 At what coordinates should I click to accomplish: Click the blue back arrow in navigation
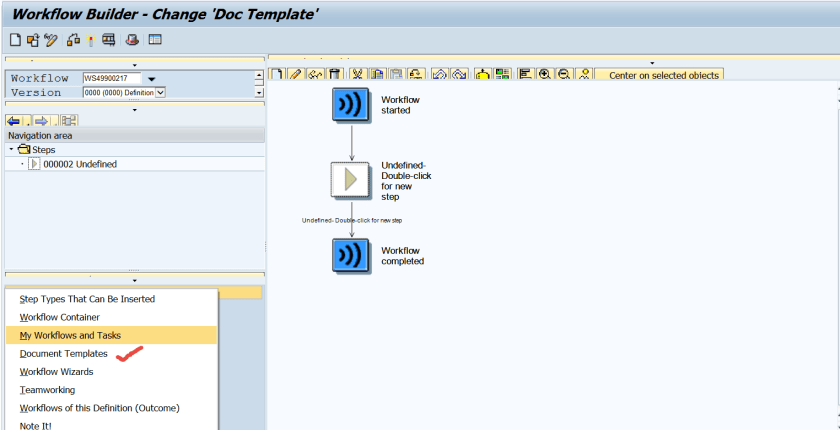click(14, 120)
